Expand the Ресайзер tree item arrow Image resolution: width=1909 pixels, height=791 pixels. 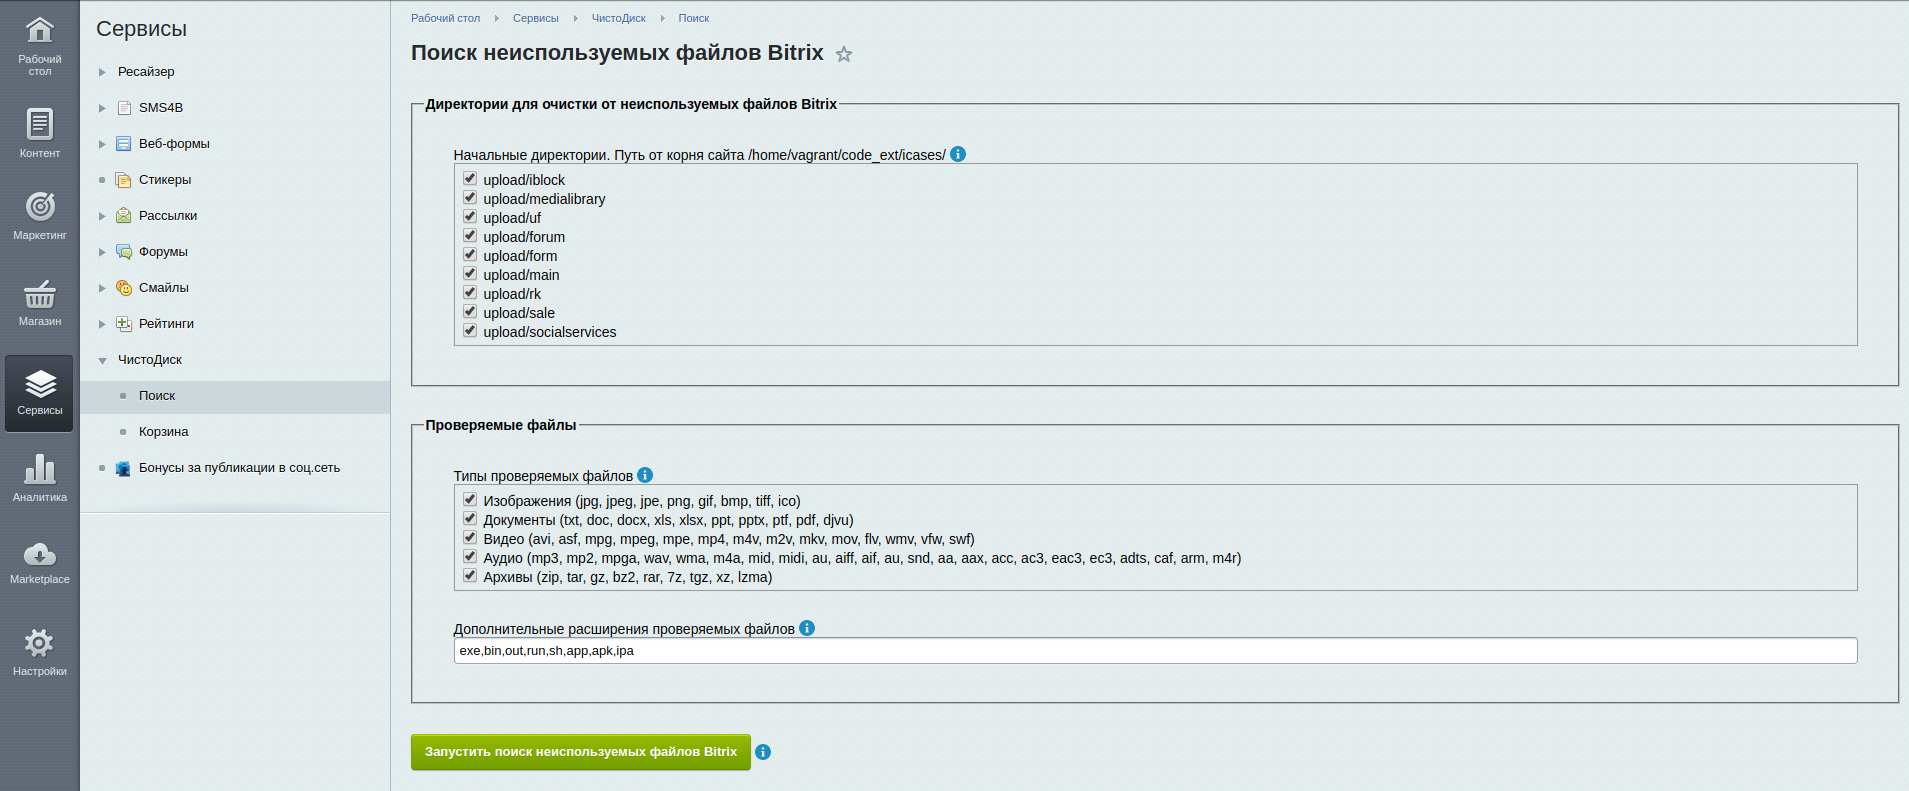click(102, 72)
